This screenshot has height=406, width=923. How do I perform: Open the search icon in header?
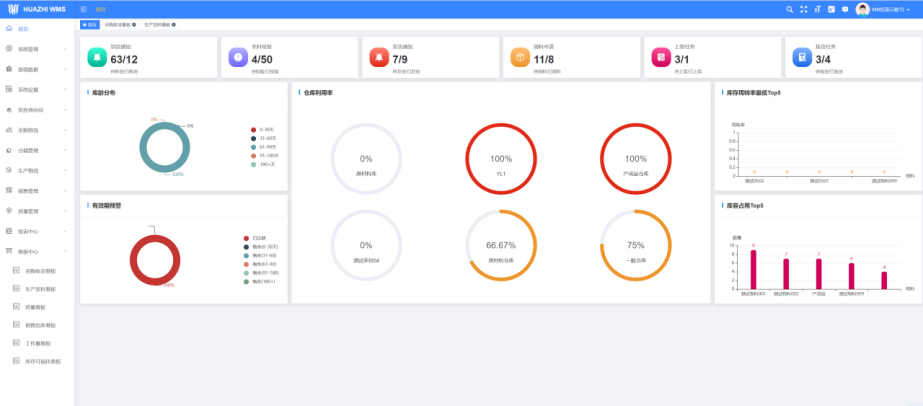pos(789,9)
